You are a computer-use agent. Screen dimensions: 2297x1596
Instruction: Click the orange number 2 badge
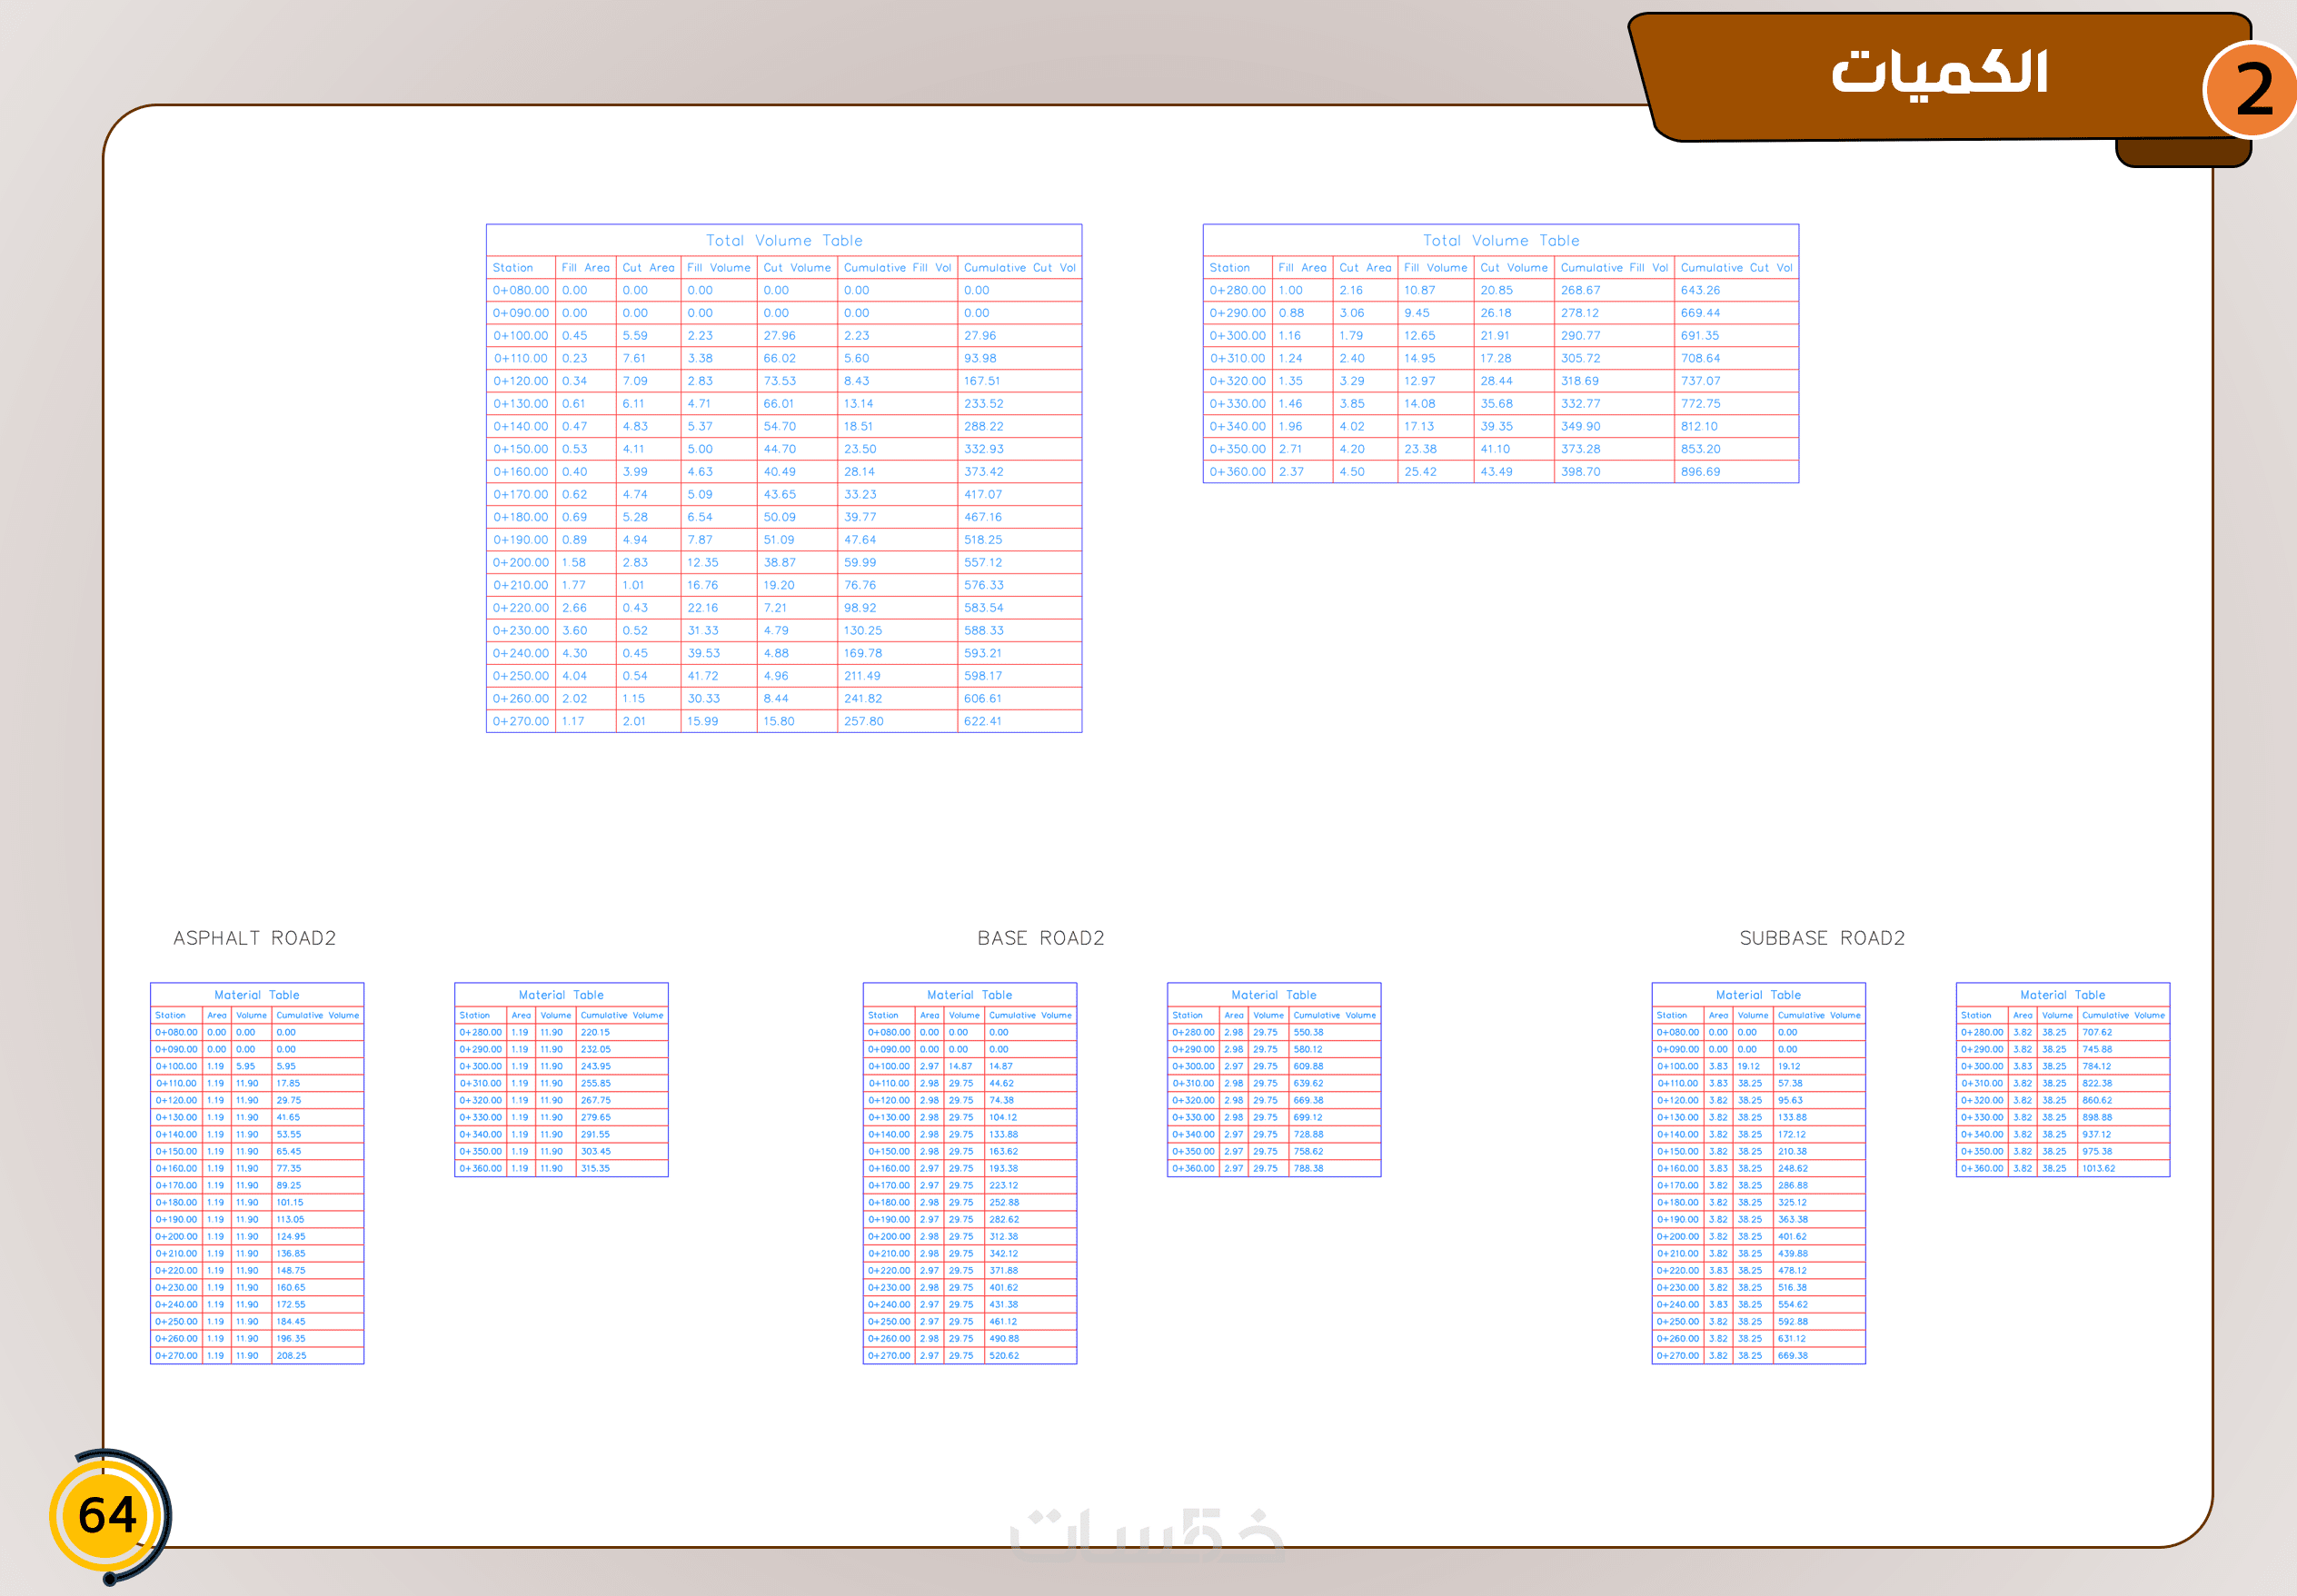click(x=2252, y=90)
